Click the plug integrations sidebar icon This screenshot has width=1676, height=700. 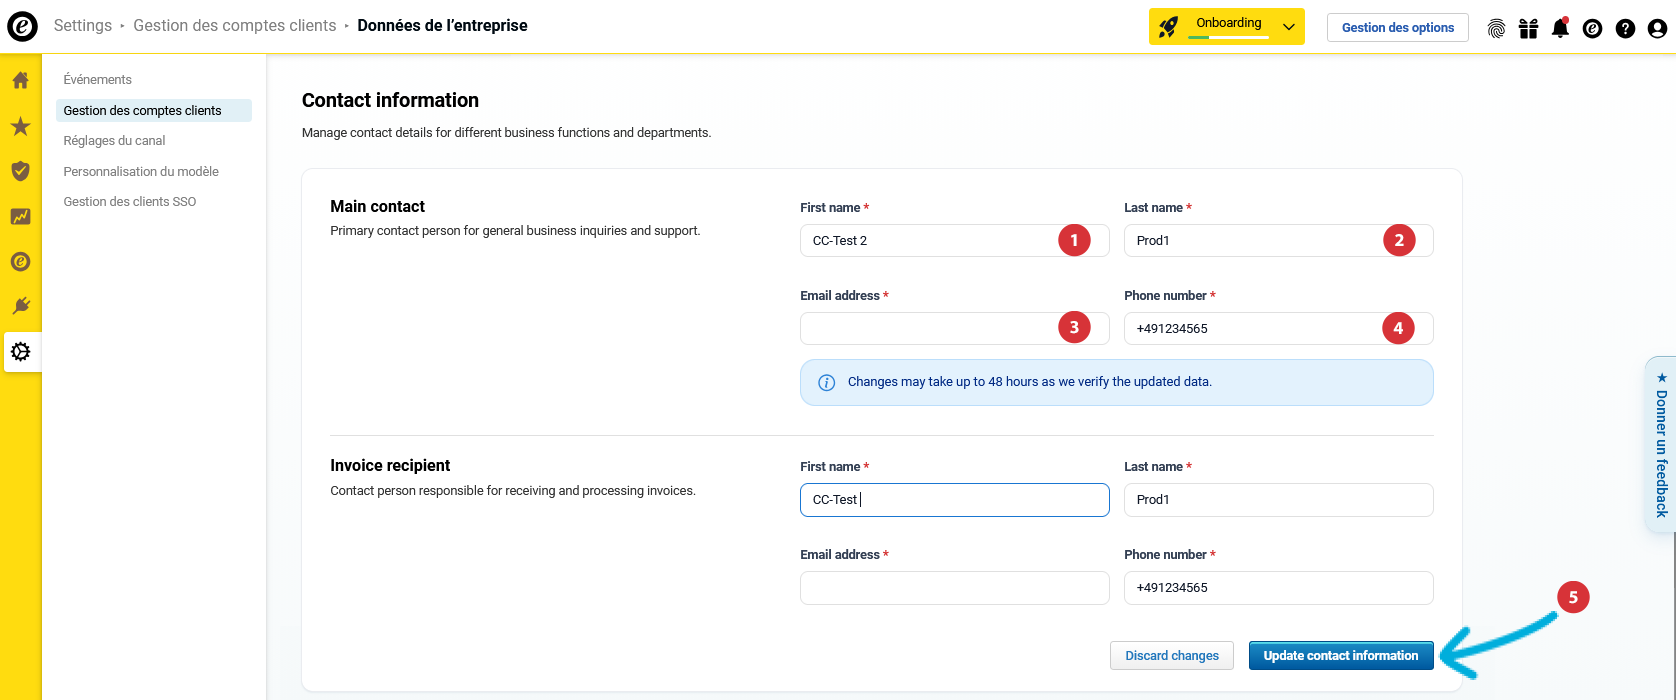click(20, 306)
